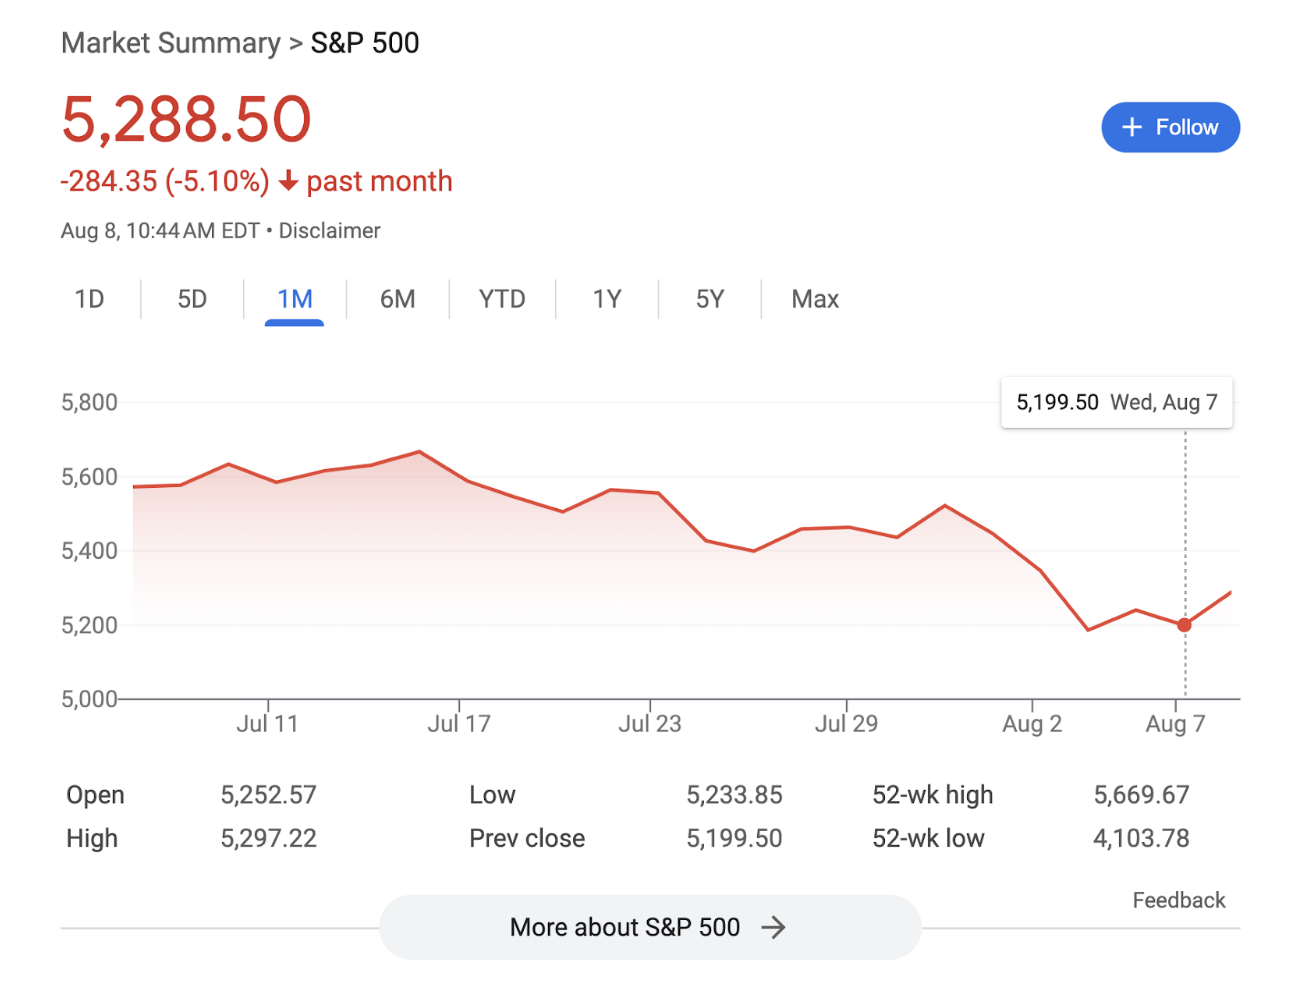Screen dimensions: 1306x996
Task: Open More about S&P 500
Action: [648, 928]
